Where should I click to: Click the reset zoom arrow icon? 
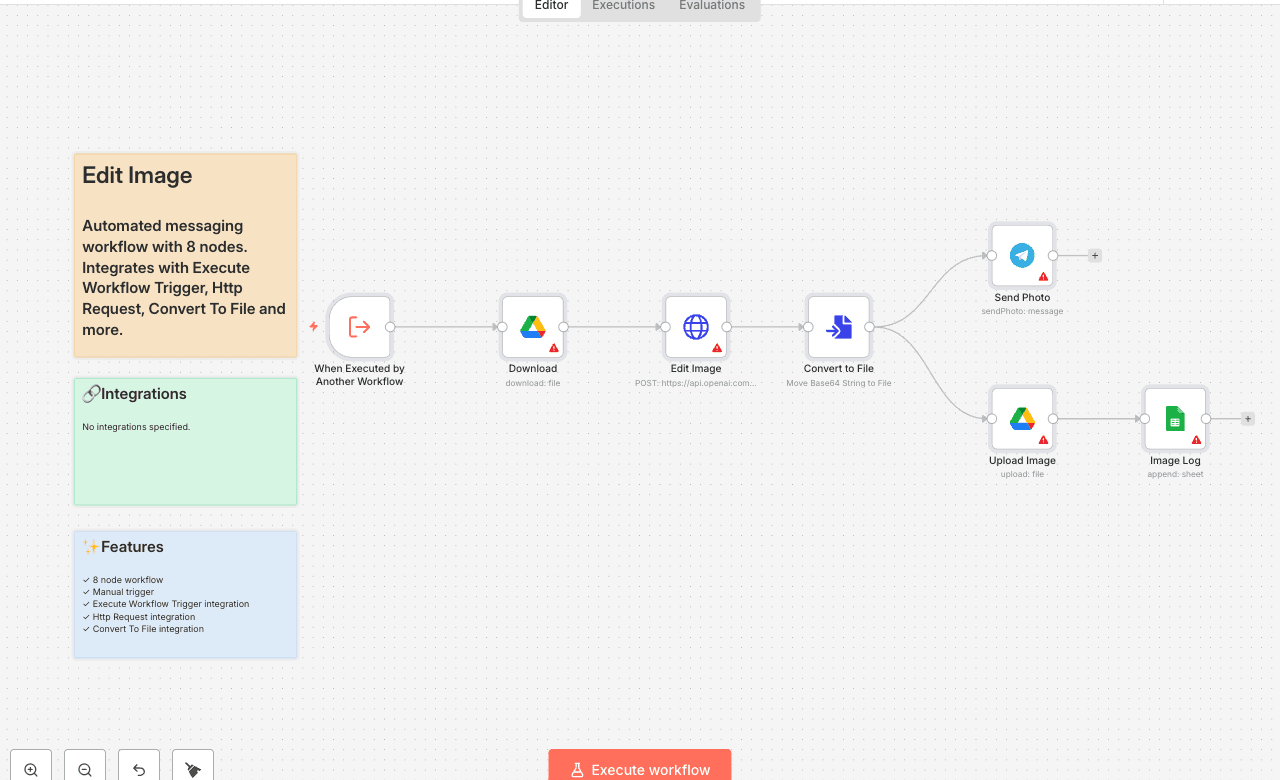click(139, 769)
